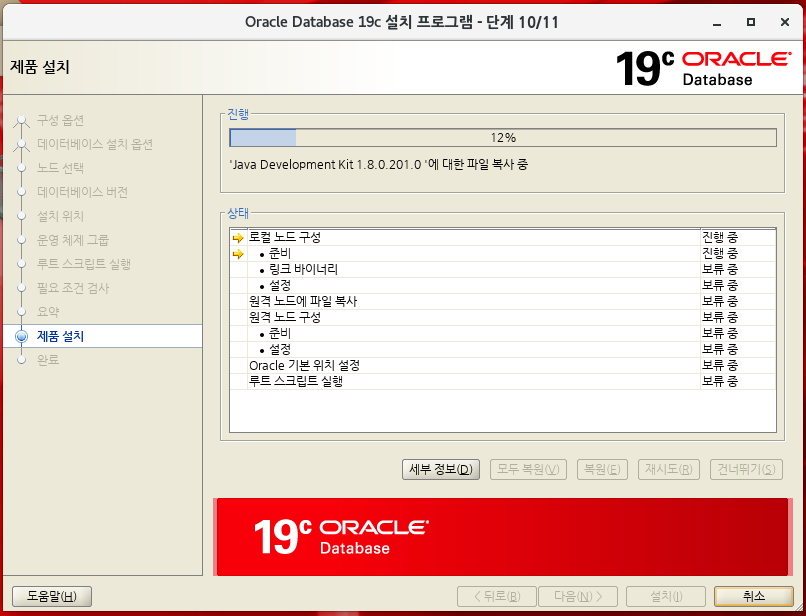Click the 뒤로(B) back button
Screen dimensions: 806x616
coord(497,596)
